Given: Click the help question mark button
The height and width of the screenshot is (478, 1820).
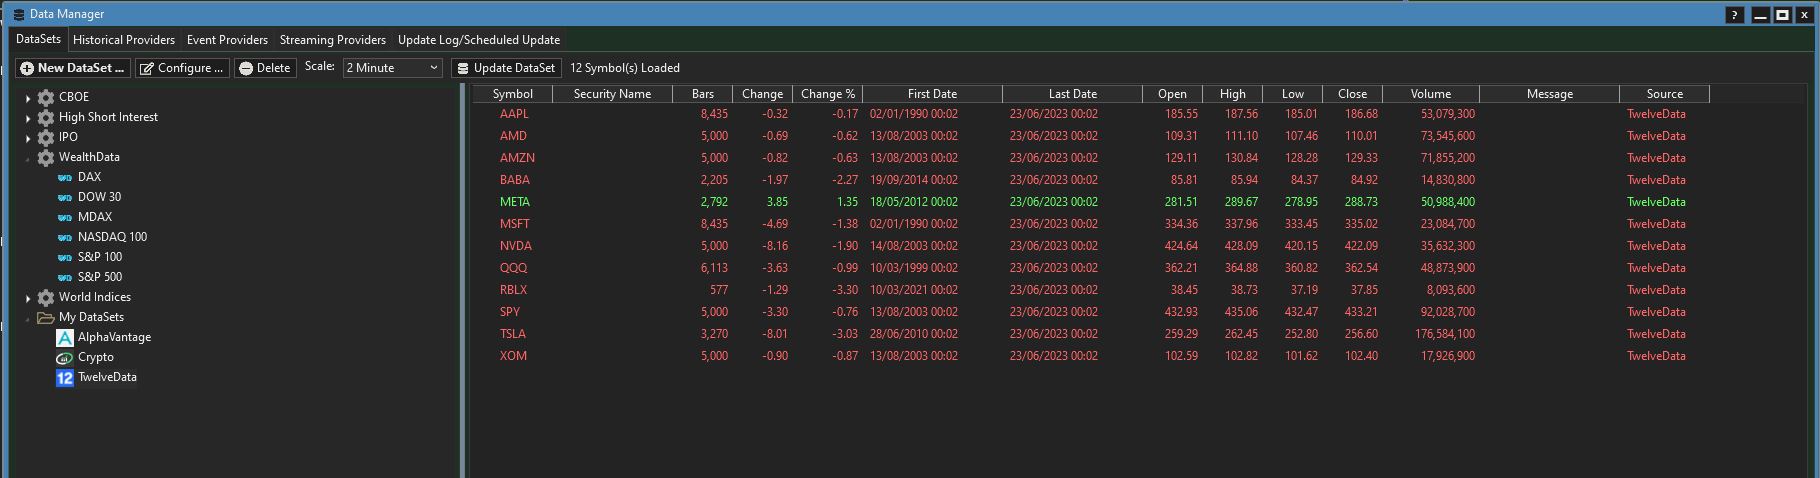Looking at the screenshot, I should (x=1734, y=15).
